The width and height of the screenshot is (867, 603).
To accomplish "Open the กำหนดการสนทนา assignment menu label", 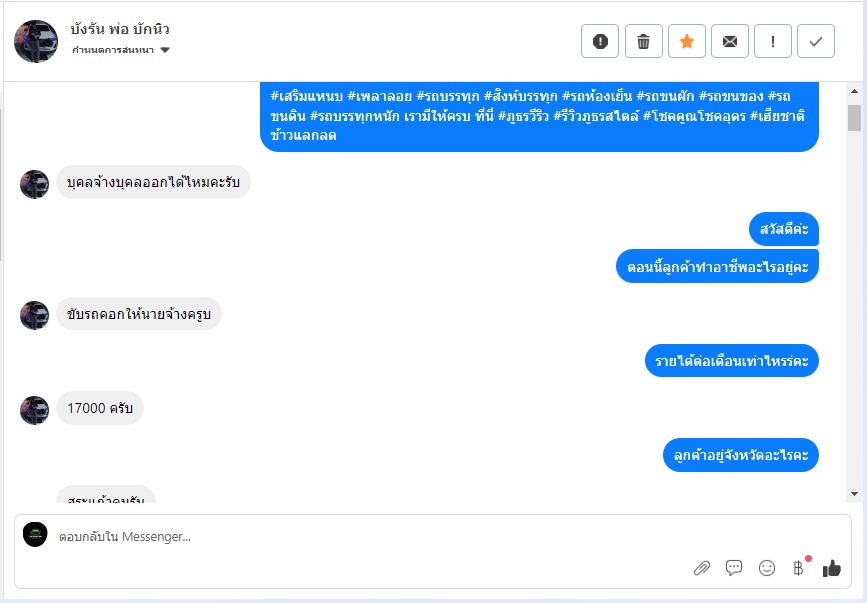I will coord(113,50).
